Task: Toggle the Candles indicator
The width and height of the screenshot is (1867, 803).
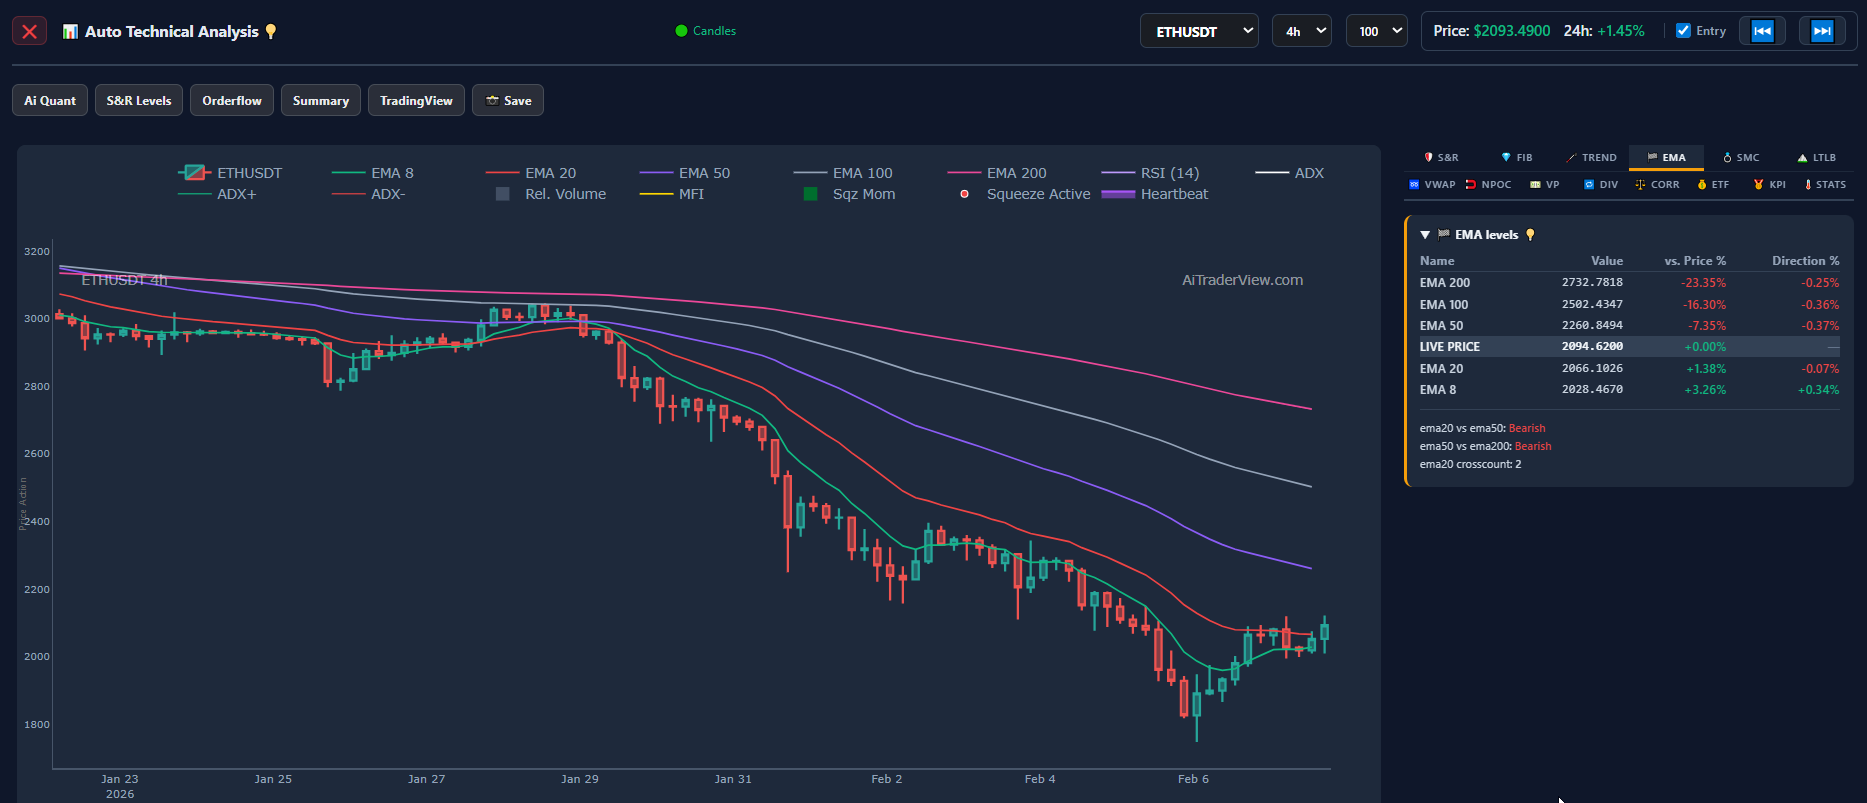Action: (706, 31)
